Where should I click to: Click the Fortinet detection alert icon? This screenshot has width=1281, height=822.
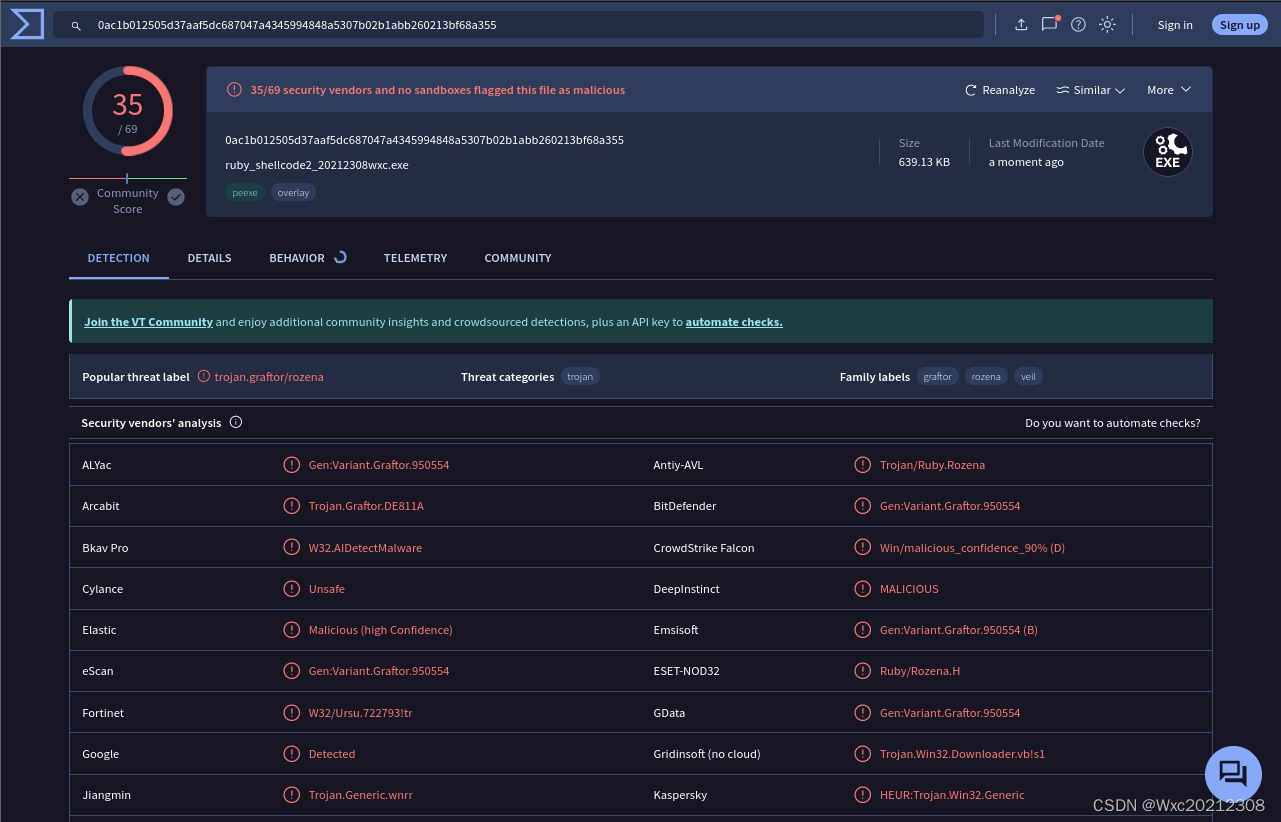[291, 713]
